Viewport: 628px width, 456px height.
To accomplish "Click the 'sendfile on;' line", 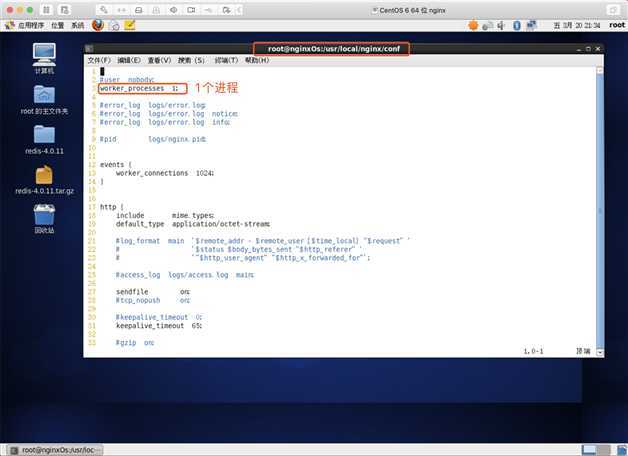I will click(153, 292).
